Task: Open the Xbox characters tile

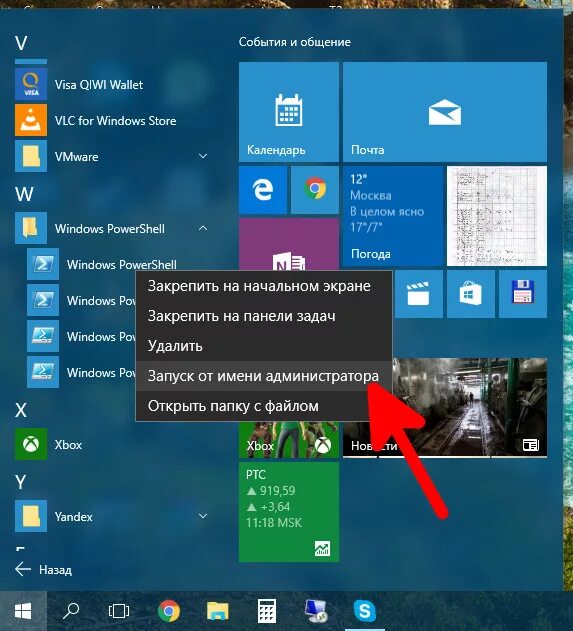Action: click(x=289, y=439)
